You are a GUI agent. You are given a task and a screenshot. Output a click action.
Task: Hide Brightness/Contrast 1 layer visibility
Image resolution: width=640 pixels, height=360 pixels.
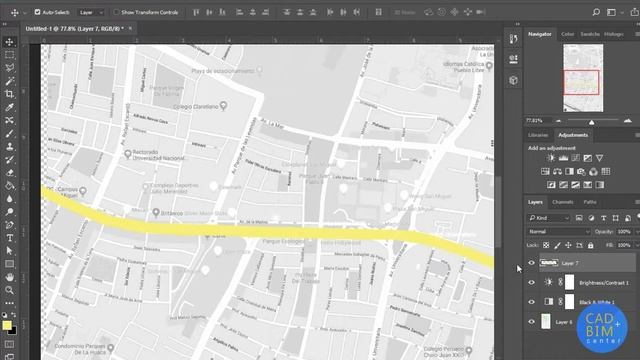531,282
